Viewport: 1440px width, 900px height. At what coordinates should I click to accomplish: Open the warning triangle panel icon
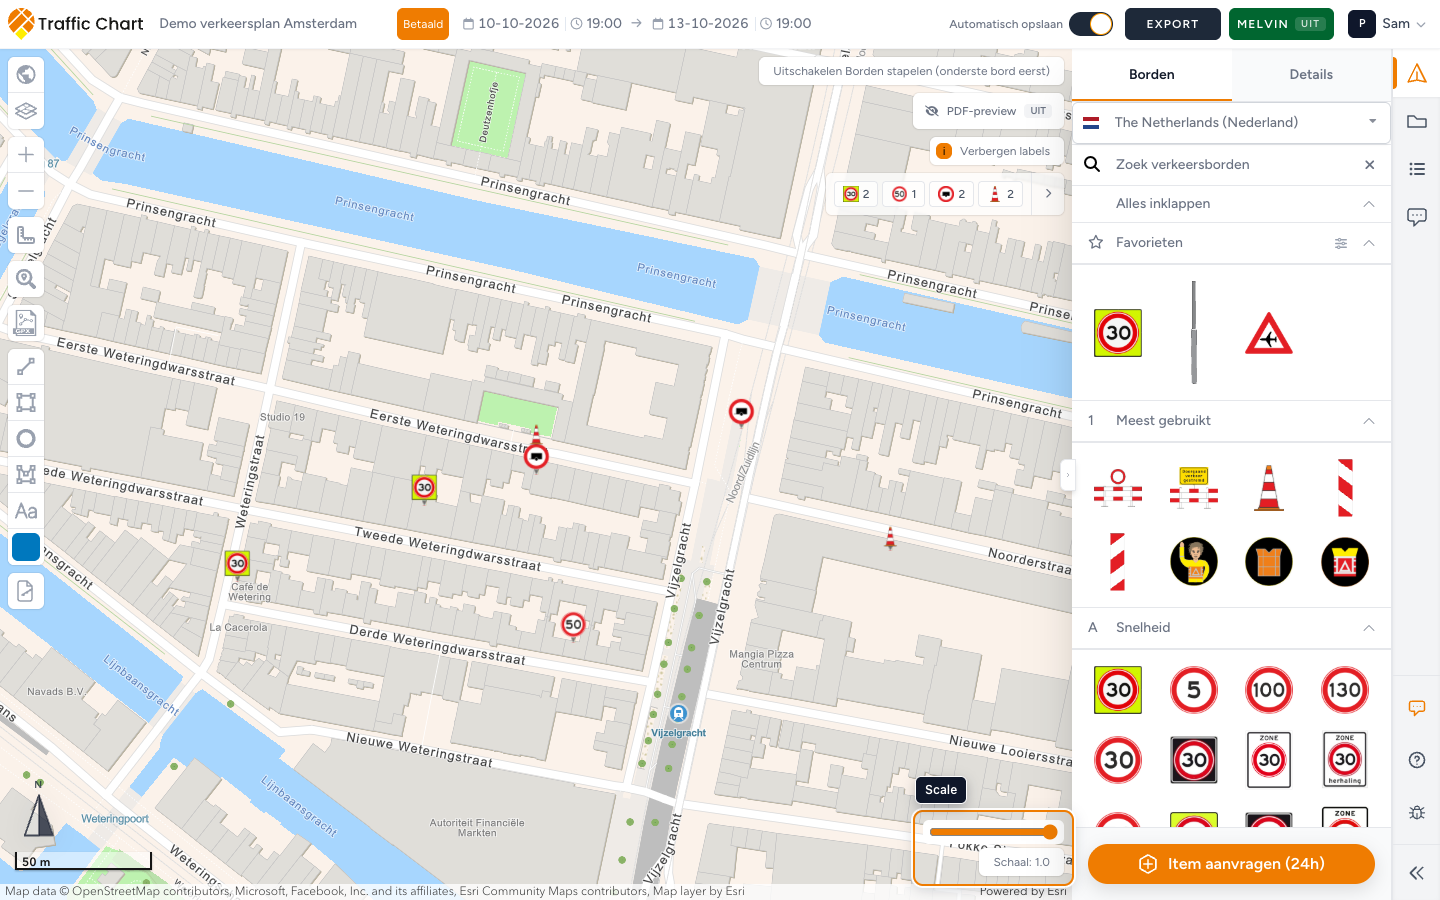click(1417, 73)
